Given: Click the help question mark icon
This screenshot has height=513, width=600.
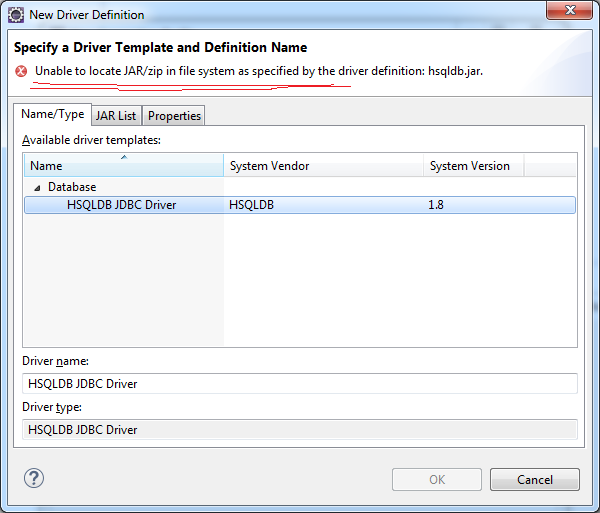Looking at the screenshot, I should coord(34,478).
